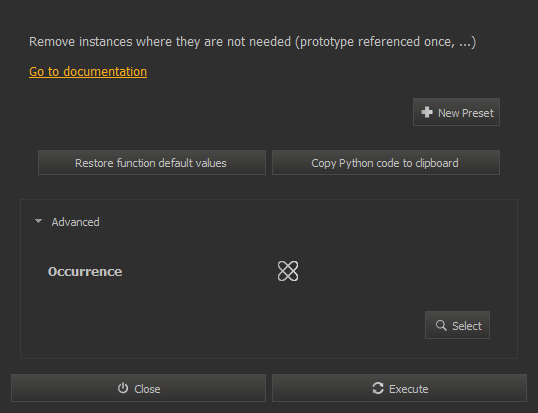Click the power icon beside Close
The height and width of the screenshot is (413, 538).
123,388
